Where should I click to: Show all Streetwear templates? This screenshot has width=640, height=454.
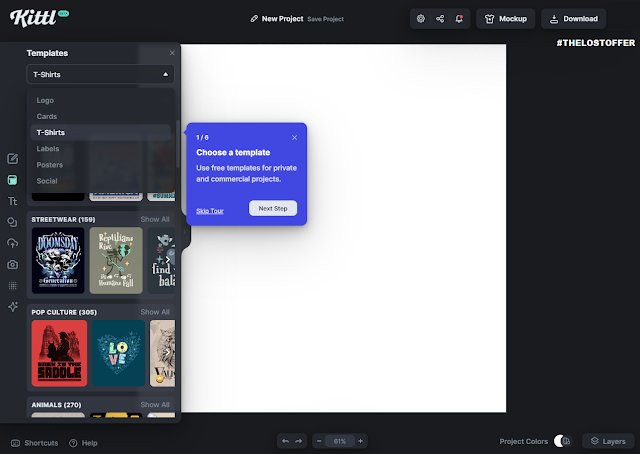(x=155, y=219)
